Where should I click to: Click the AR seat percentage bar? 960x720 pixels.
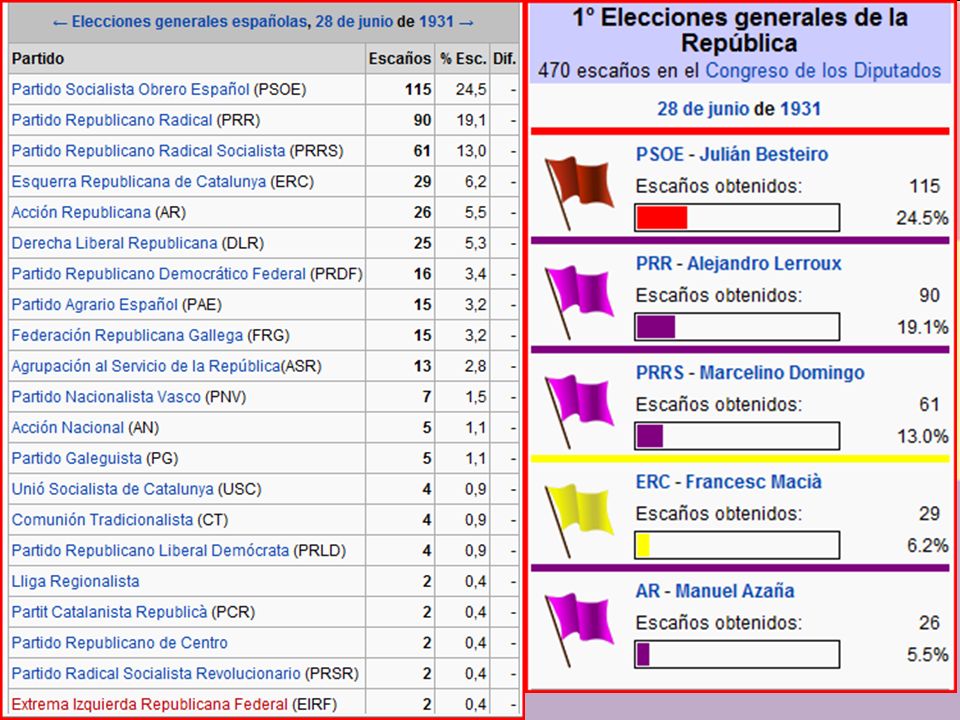(737, 654)
